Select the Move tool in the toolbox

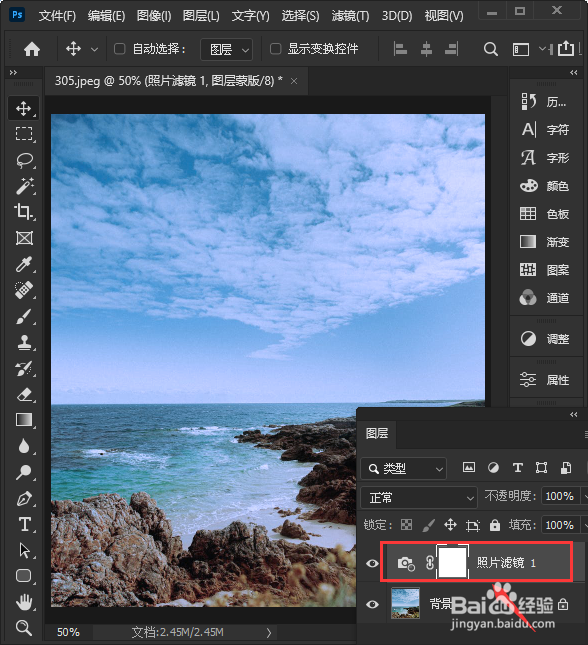pos(23,109)
